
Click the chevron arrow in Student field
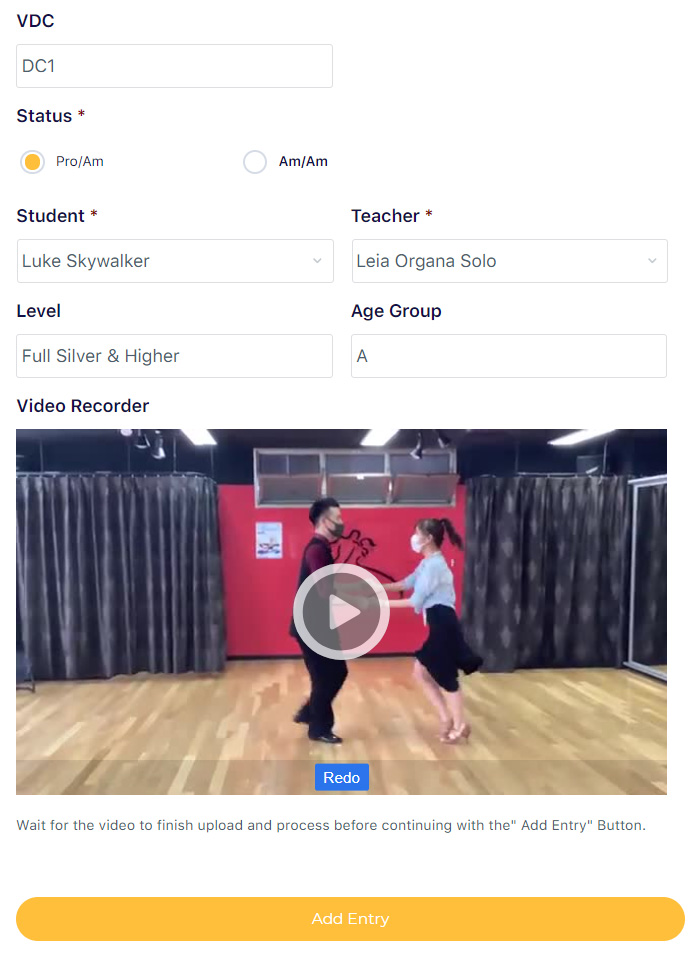[317, 261]
